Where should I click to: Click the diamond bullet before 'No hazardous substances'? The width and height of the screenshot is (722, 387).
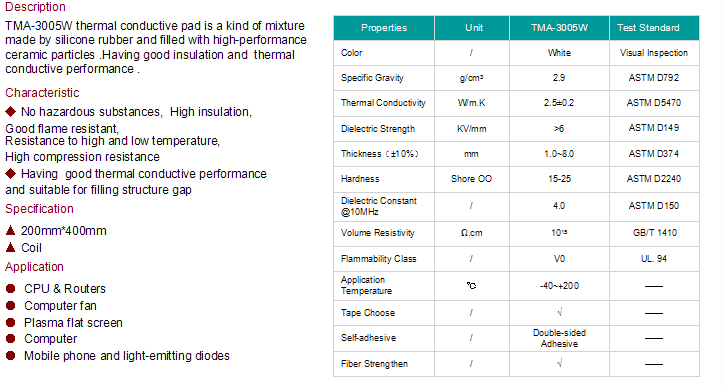[x=10, y=111]
